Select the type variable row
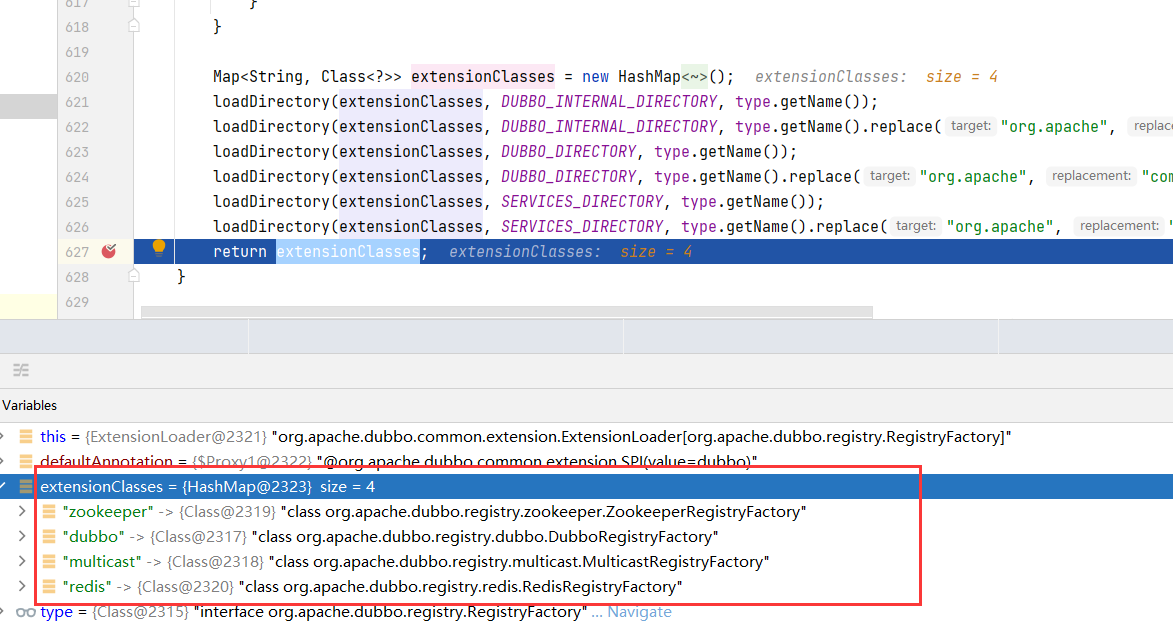 [586, 612]
